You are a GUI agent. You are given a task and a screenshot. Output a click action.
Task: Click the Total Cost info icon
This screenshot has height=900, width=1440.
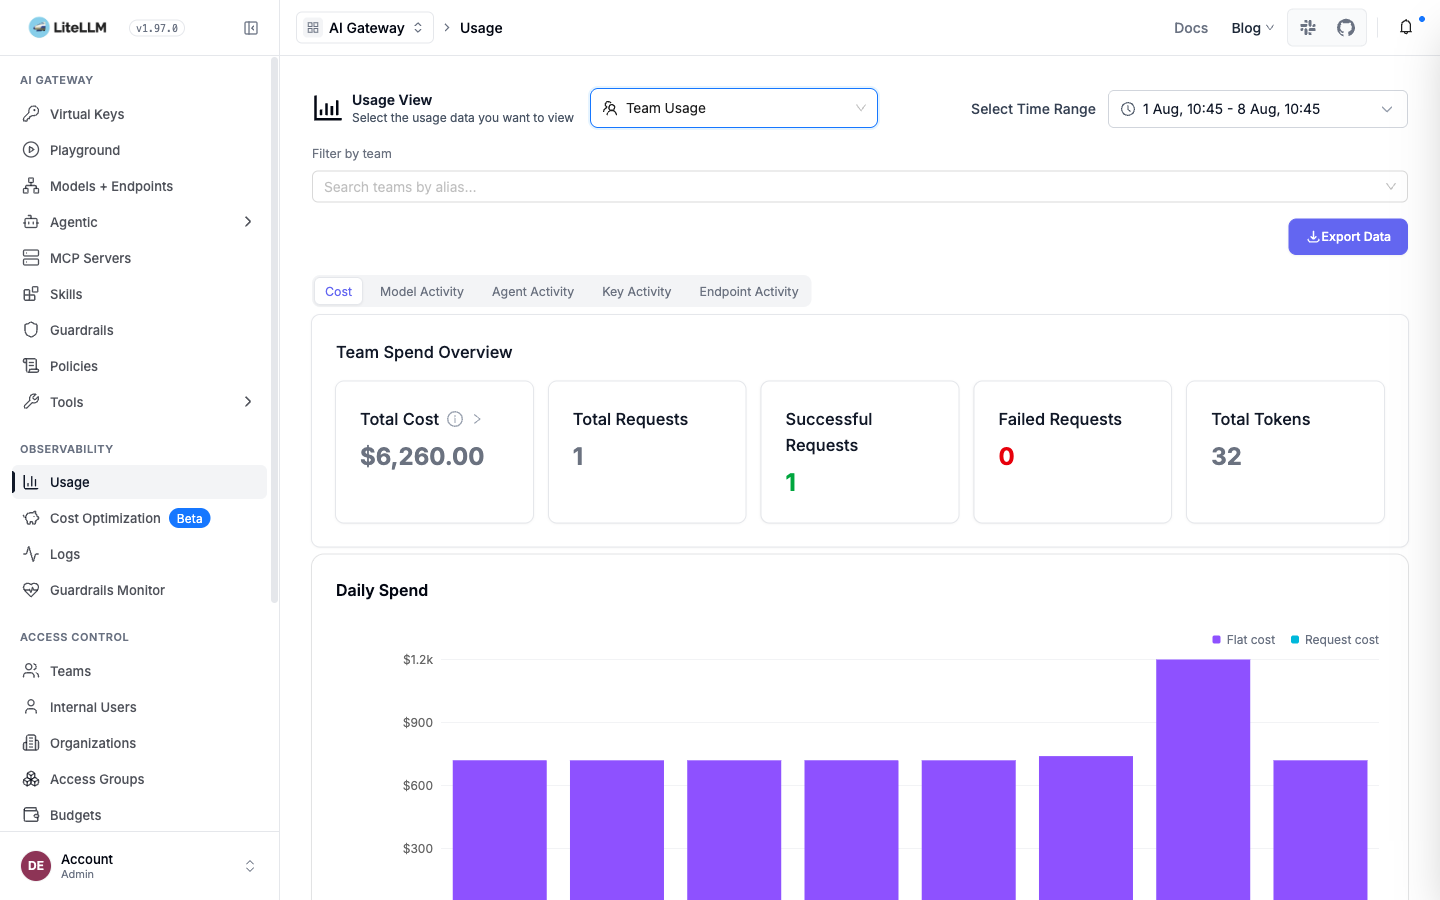pos(455,419)
